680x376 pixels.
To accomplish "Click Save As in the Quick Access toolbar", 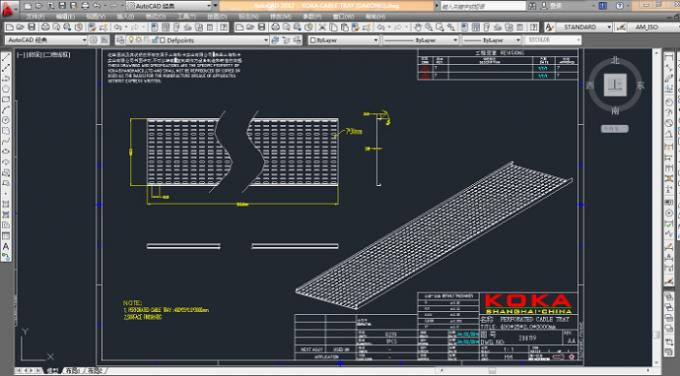I will point(73,6).
